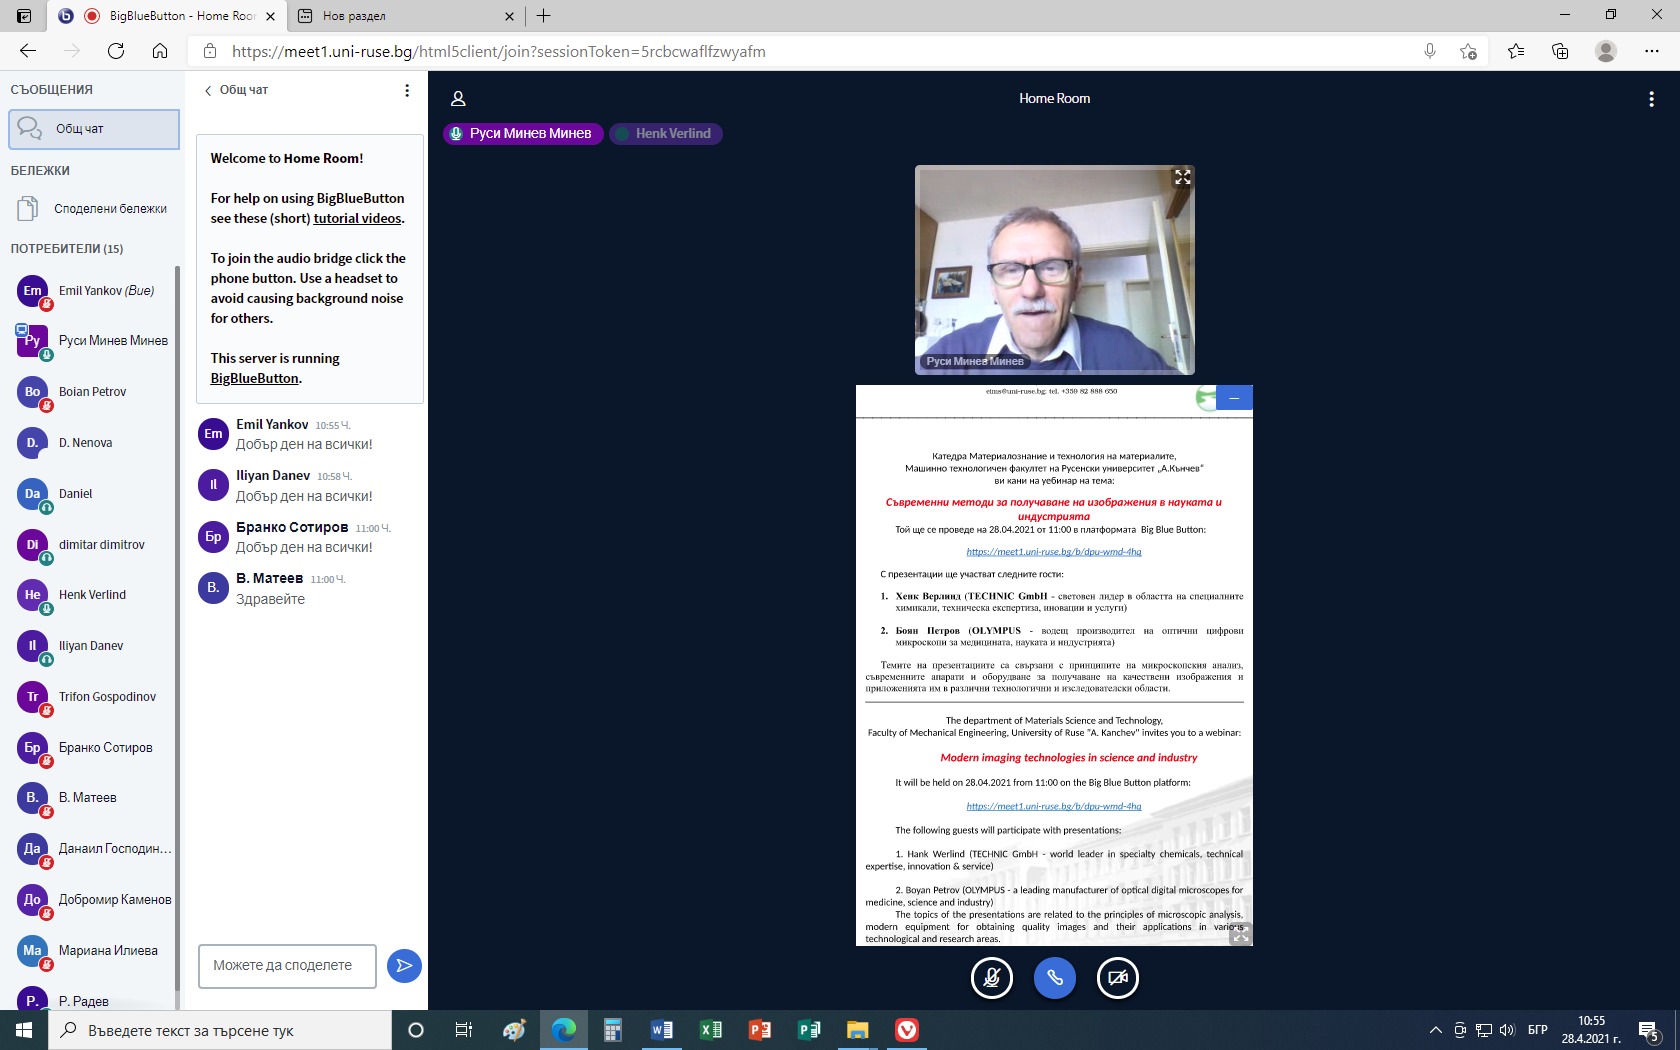The height and width of the screenshot is (1050, 1680).
Task: Send the chat message with arrow button
Action: (x=404, y=965)
